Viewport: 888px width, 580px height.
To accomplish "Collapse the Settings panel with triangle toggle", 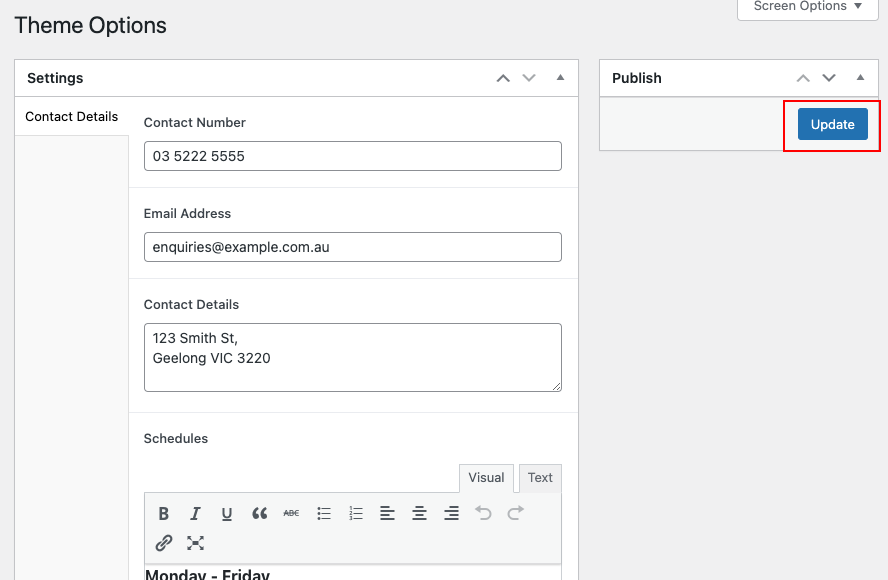I will point(560,78).
